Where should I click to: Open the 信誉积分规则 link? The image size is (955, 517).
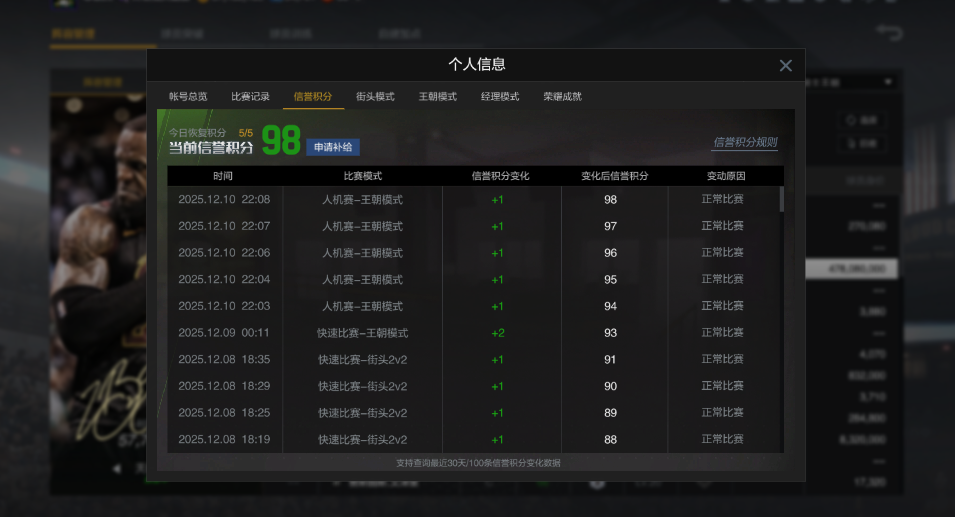[x=745, y=142]
